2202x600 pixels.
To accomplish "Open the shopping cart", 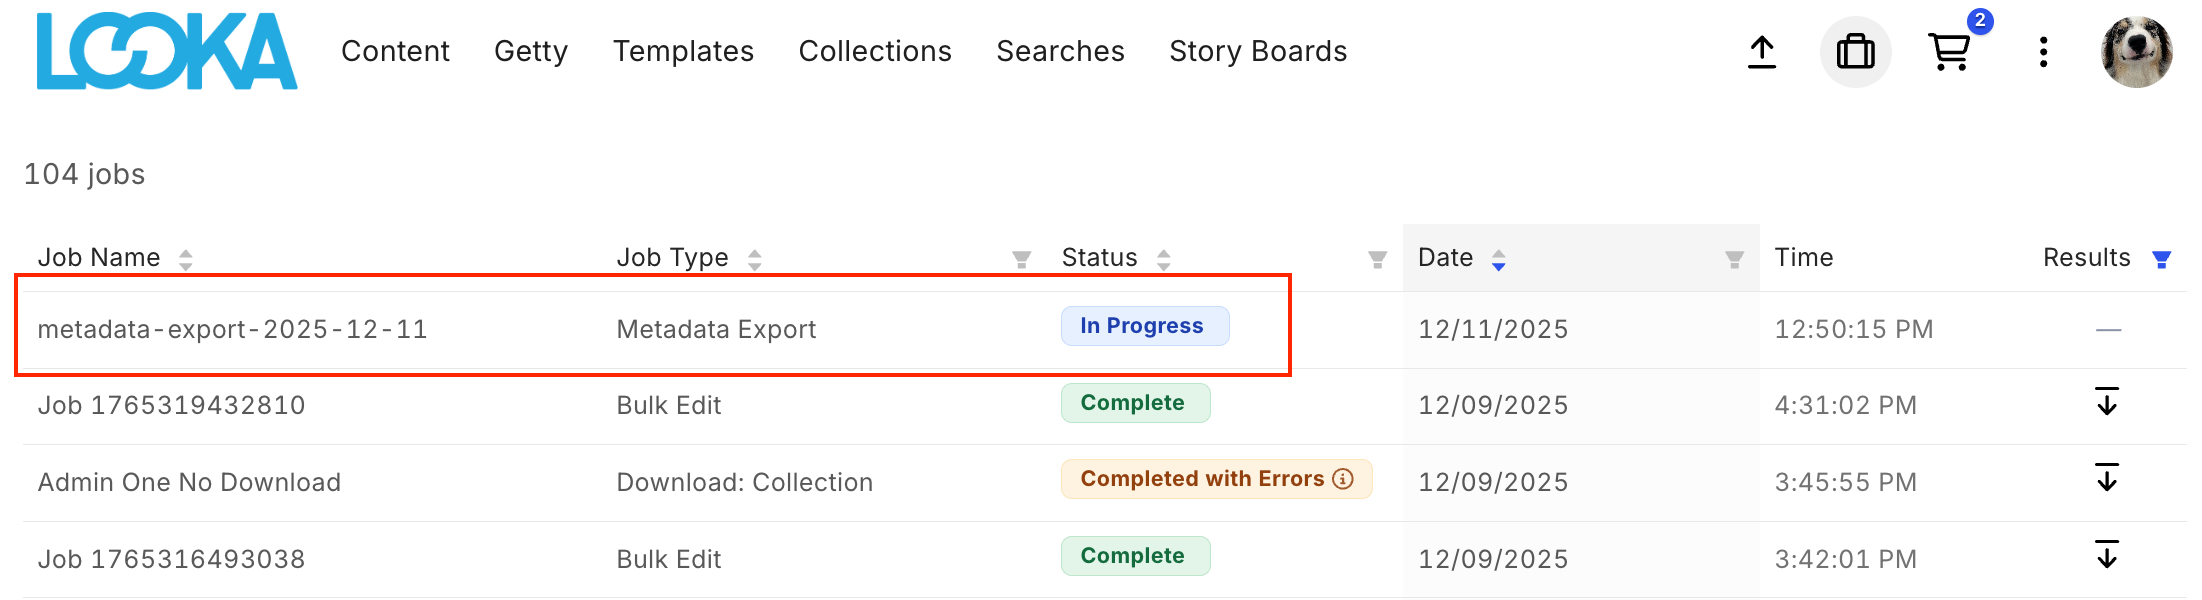I will pyautogui.click(x=1949, y=52).
